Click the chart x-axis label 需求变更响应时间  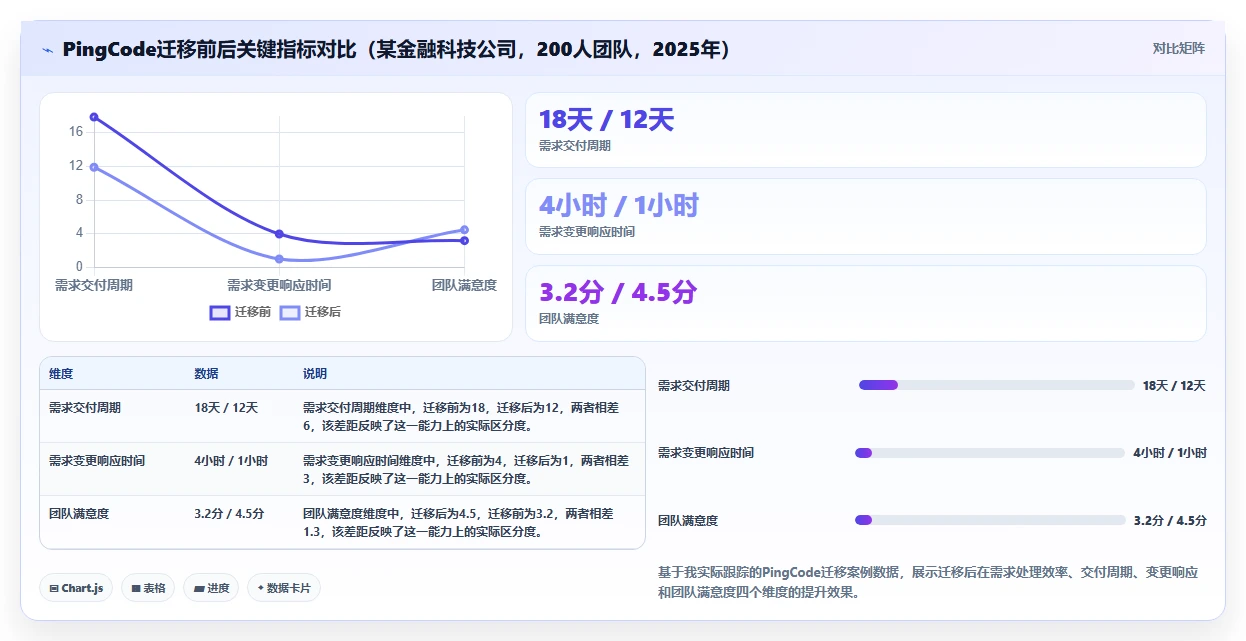279,285
